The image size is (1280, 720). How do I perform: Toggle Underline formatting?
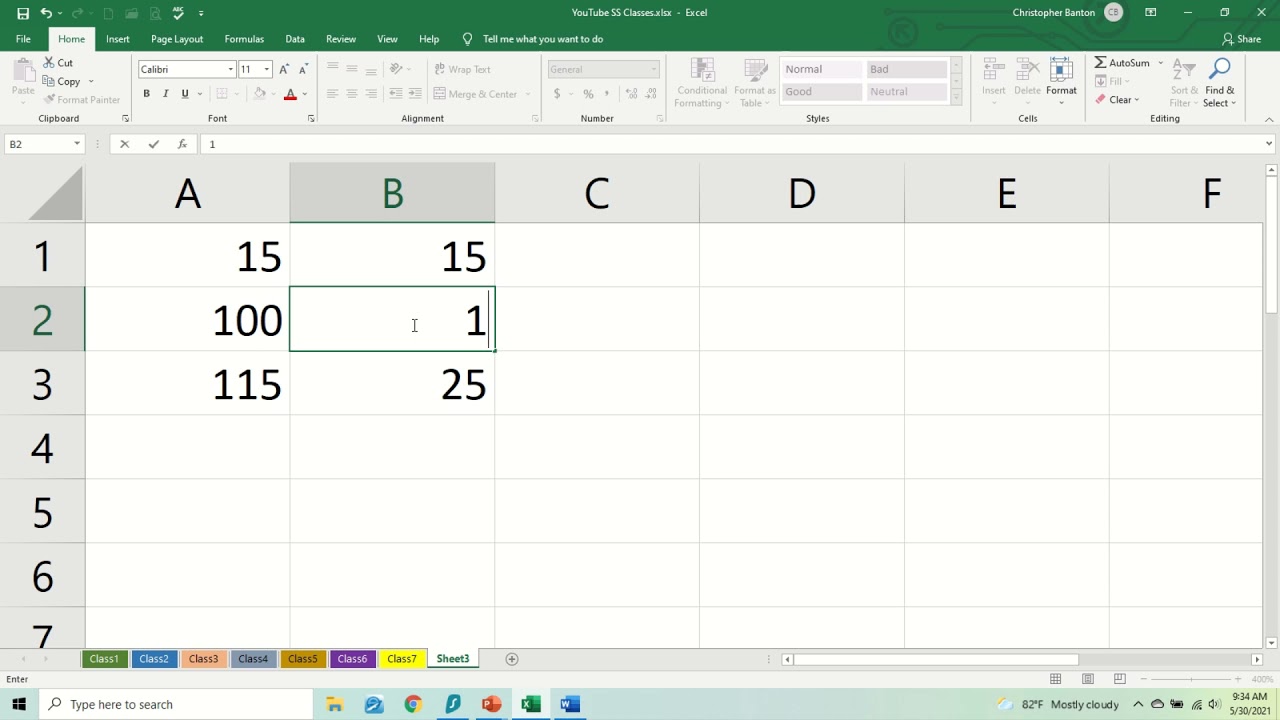coord(185,94)
